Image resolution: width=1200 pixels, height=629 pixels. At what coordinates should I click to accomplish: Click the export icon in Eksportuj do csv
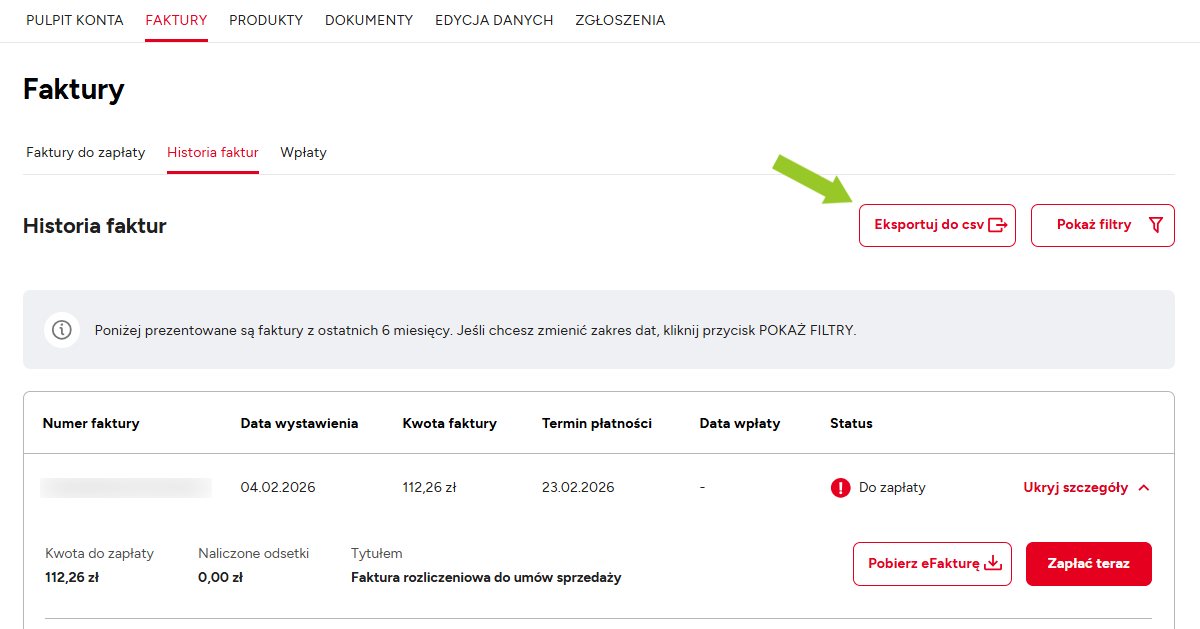coord(997,225)
